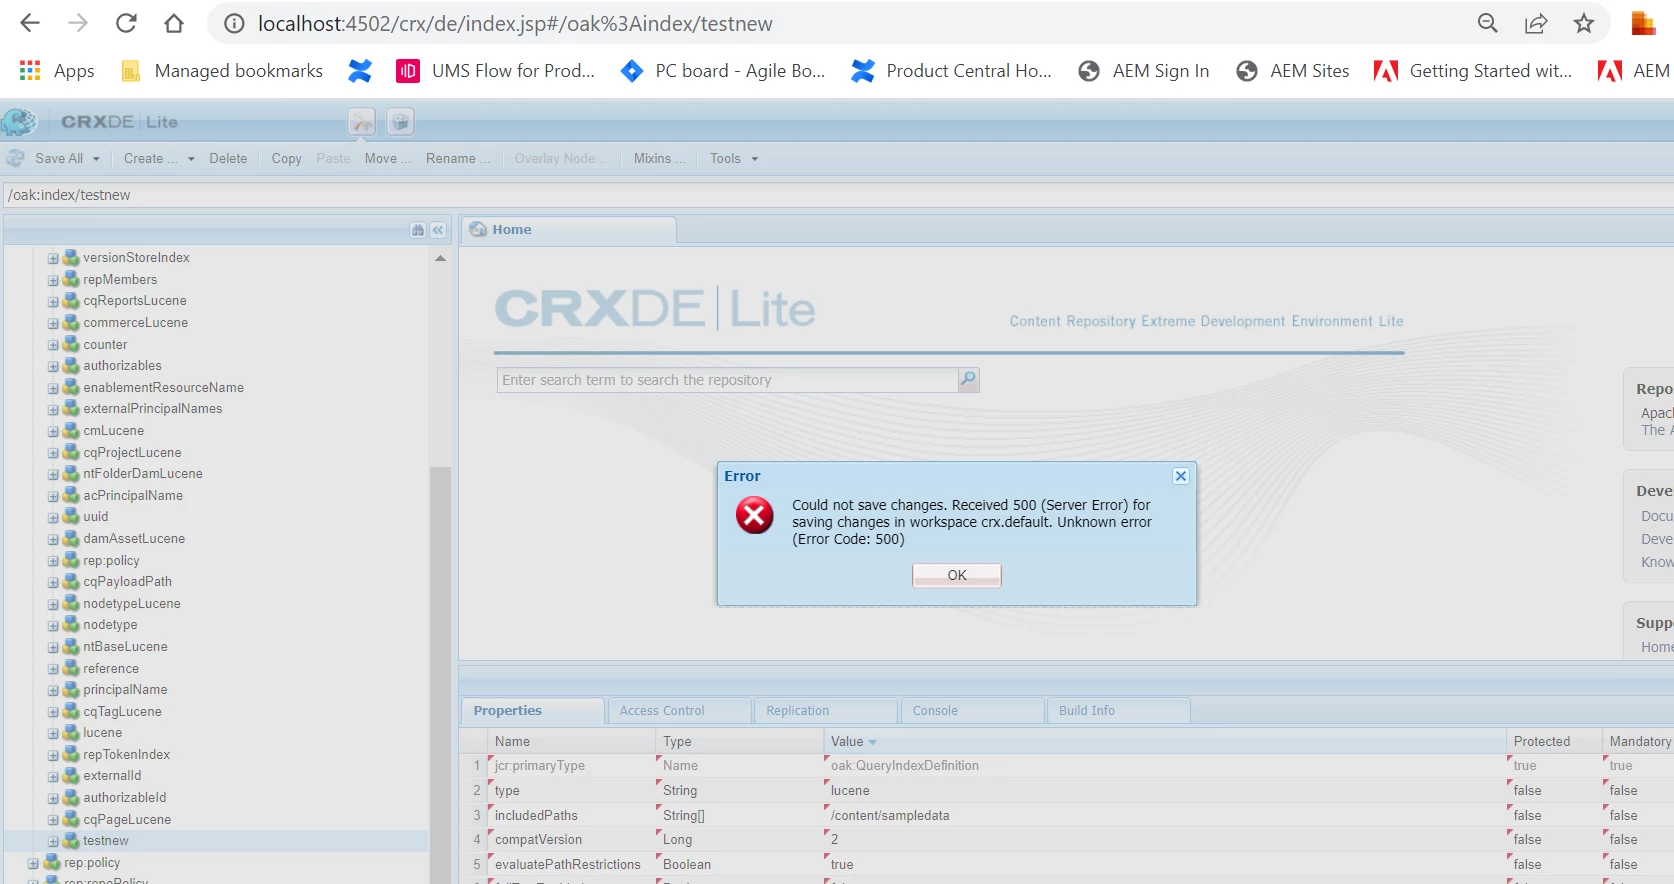Click the repository search magnifier icon
This screenshot has height=884, width=1674.
coord(968,380)
